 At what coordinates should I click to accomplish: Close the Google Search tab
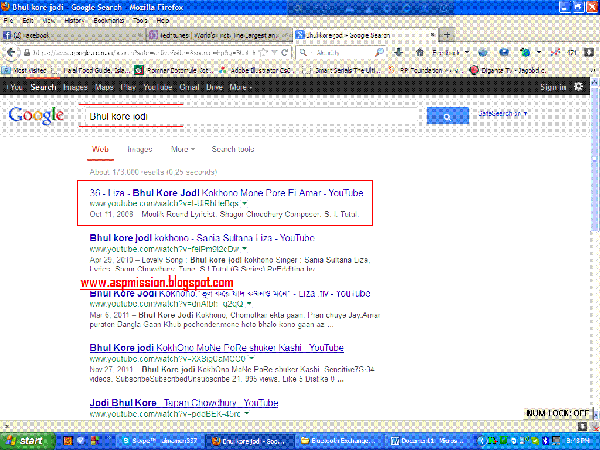[432, 35]
